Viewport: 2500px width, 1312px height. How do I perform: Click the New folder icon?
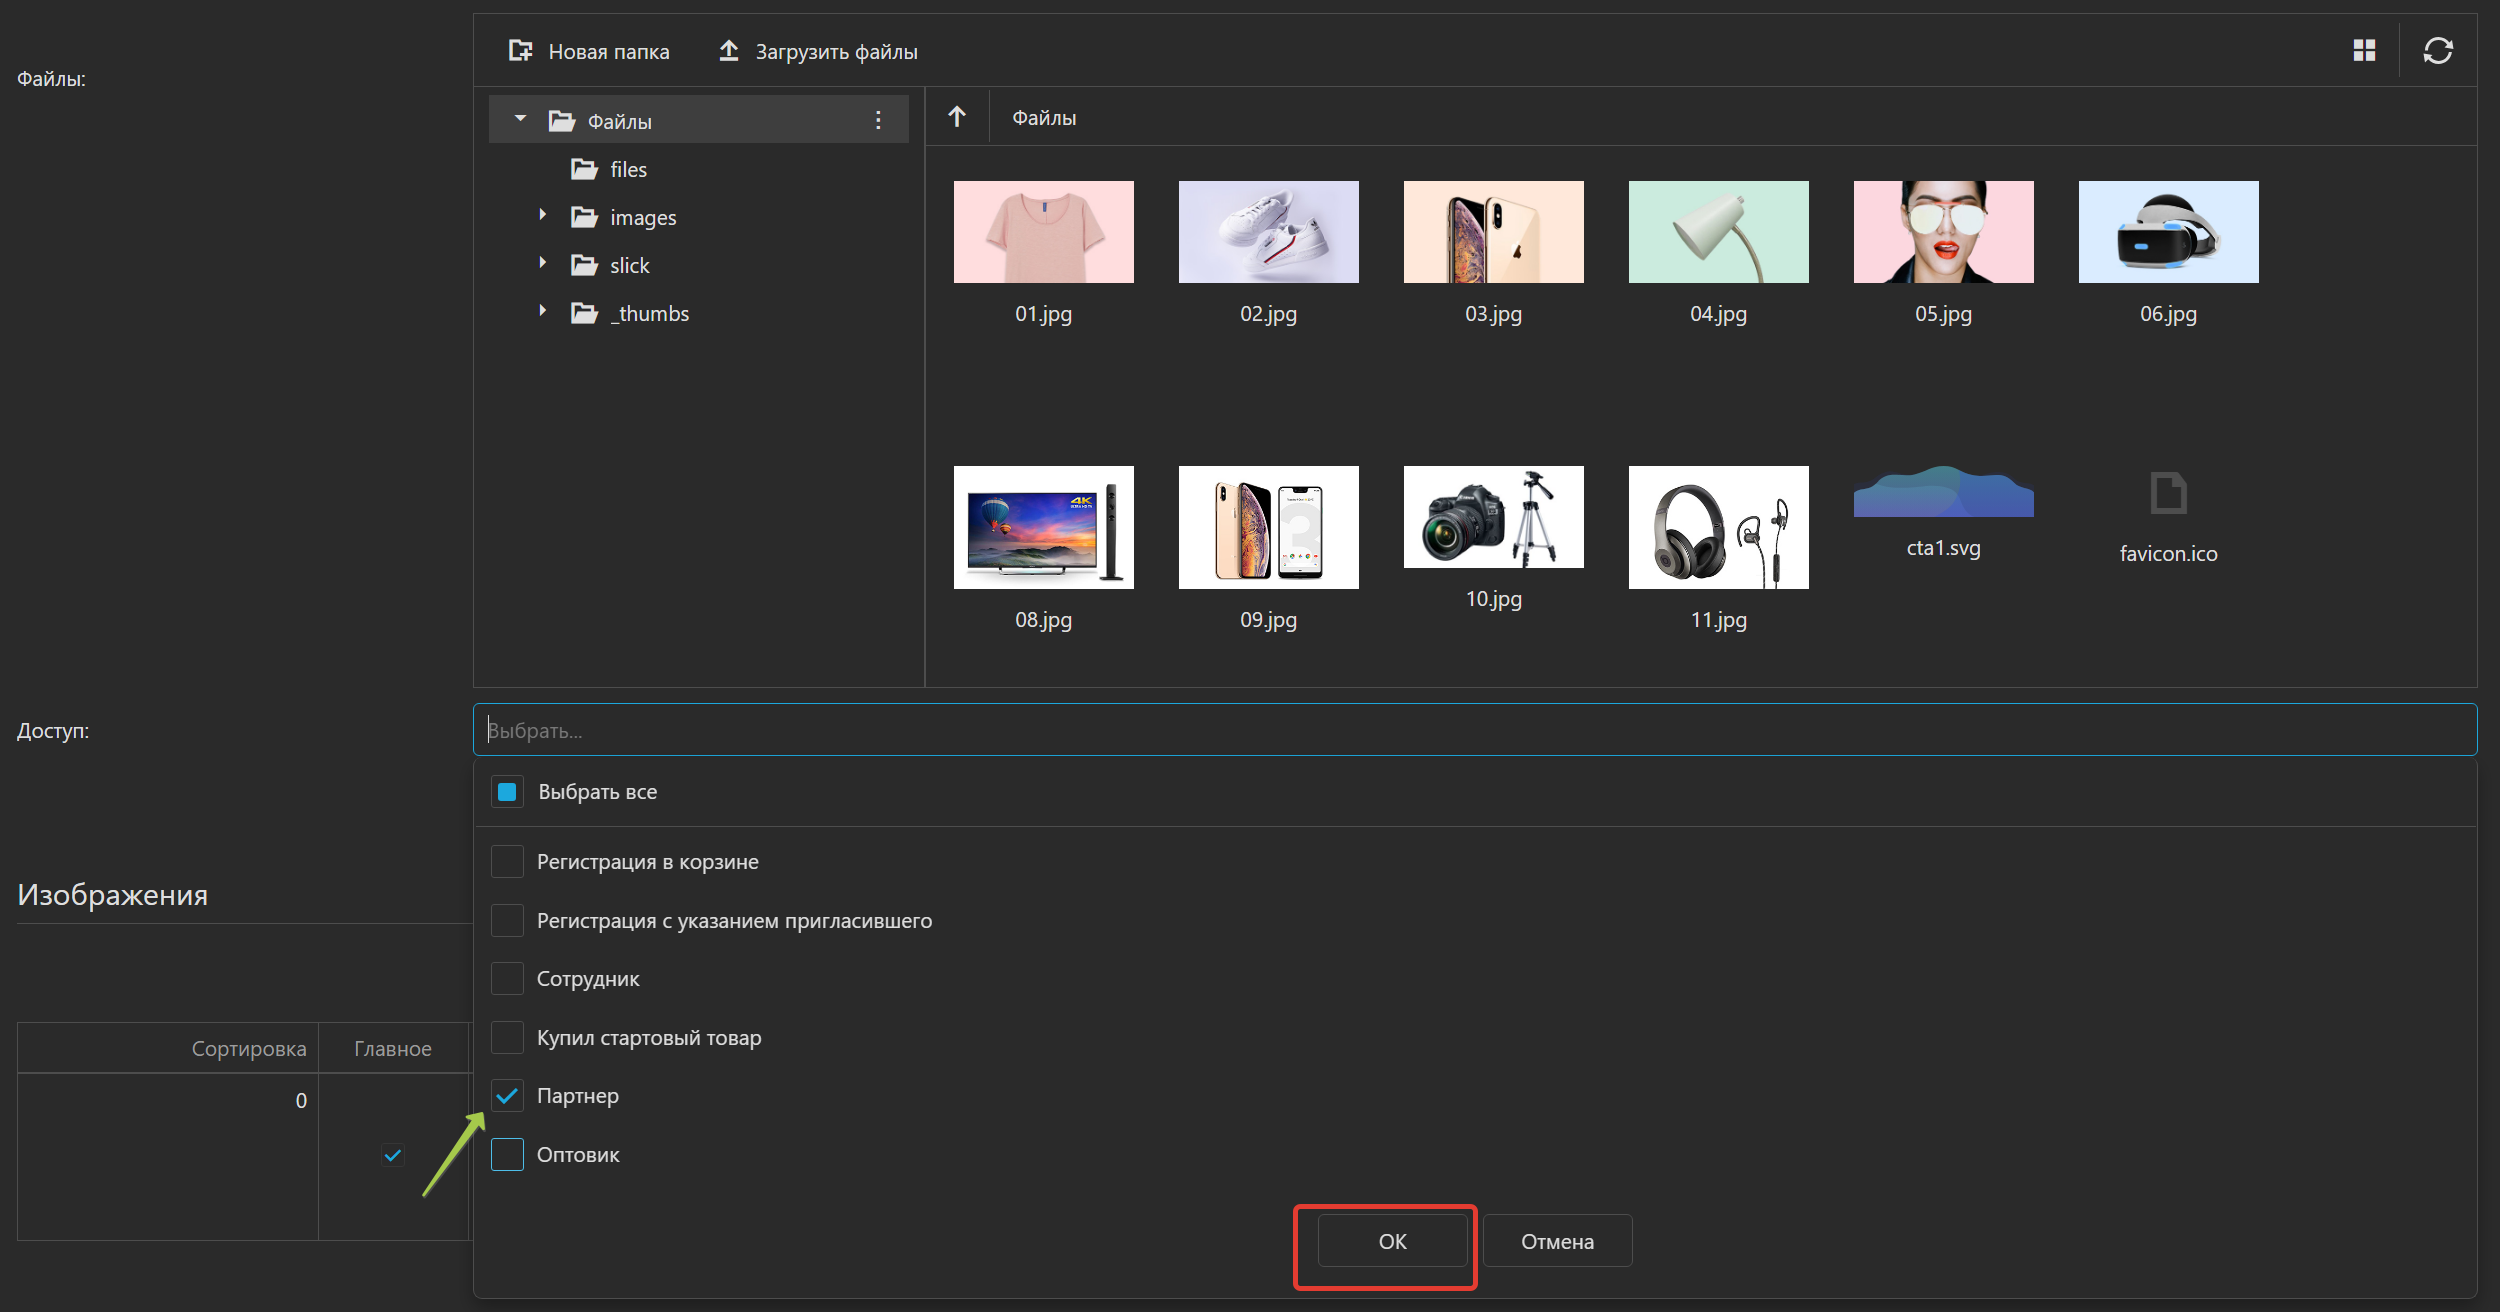(520, 51)
